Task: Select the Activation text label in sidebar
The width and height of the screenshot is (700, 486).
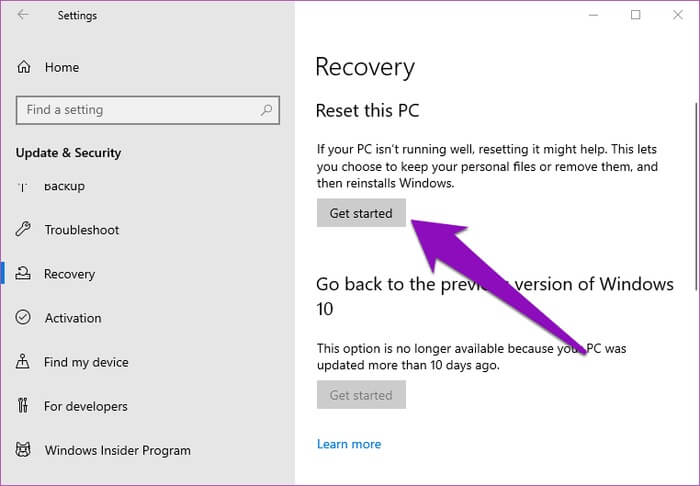Action: coord(73,318)
